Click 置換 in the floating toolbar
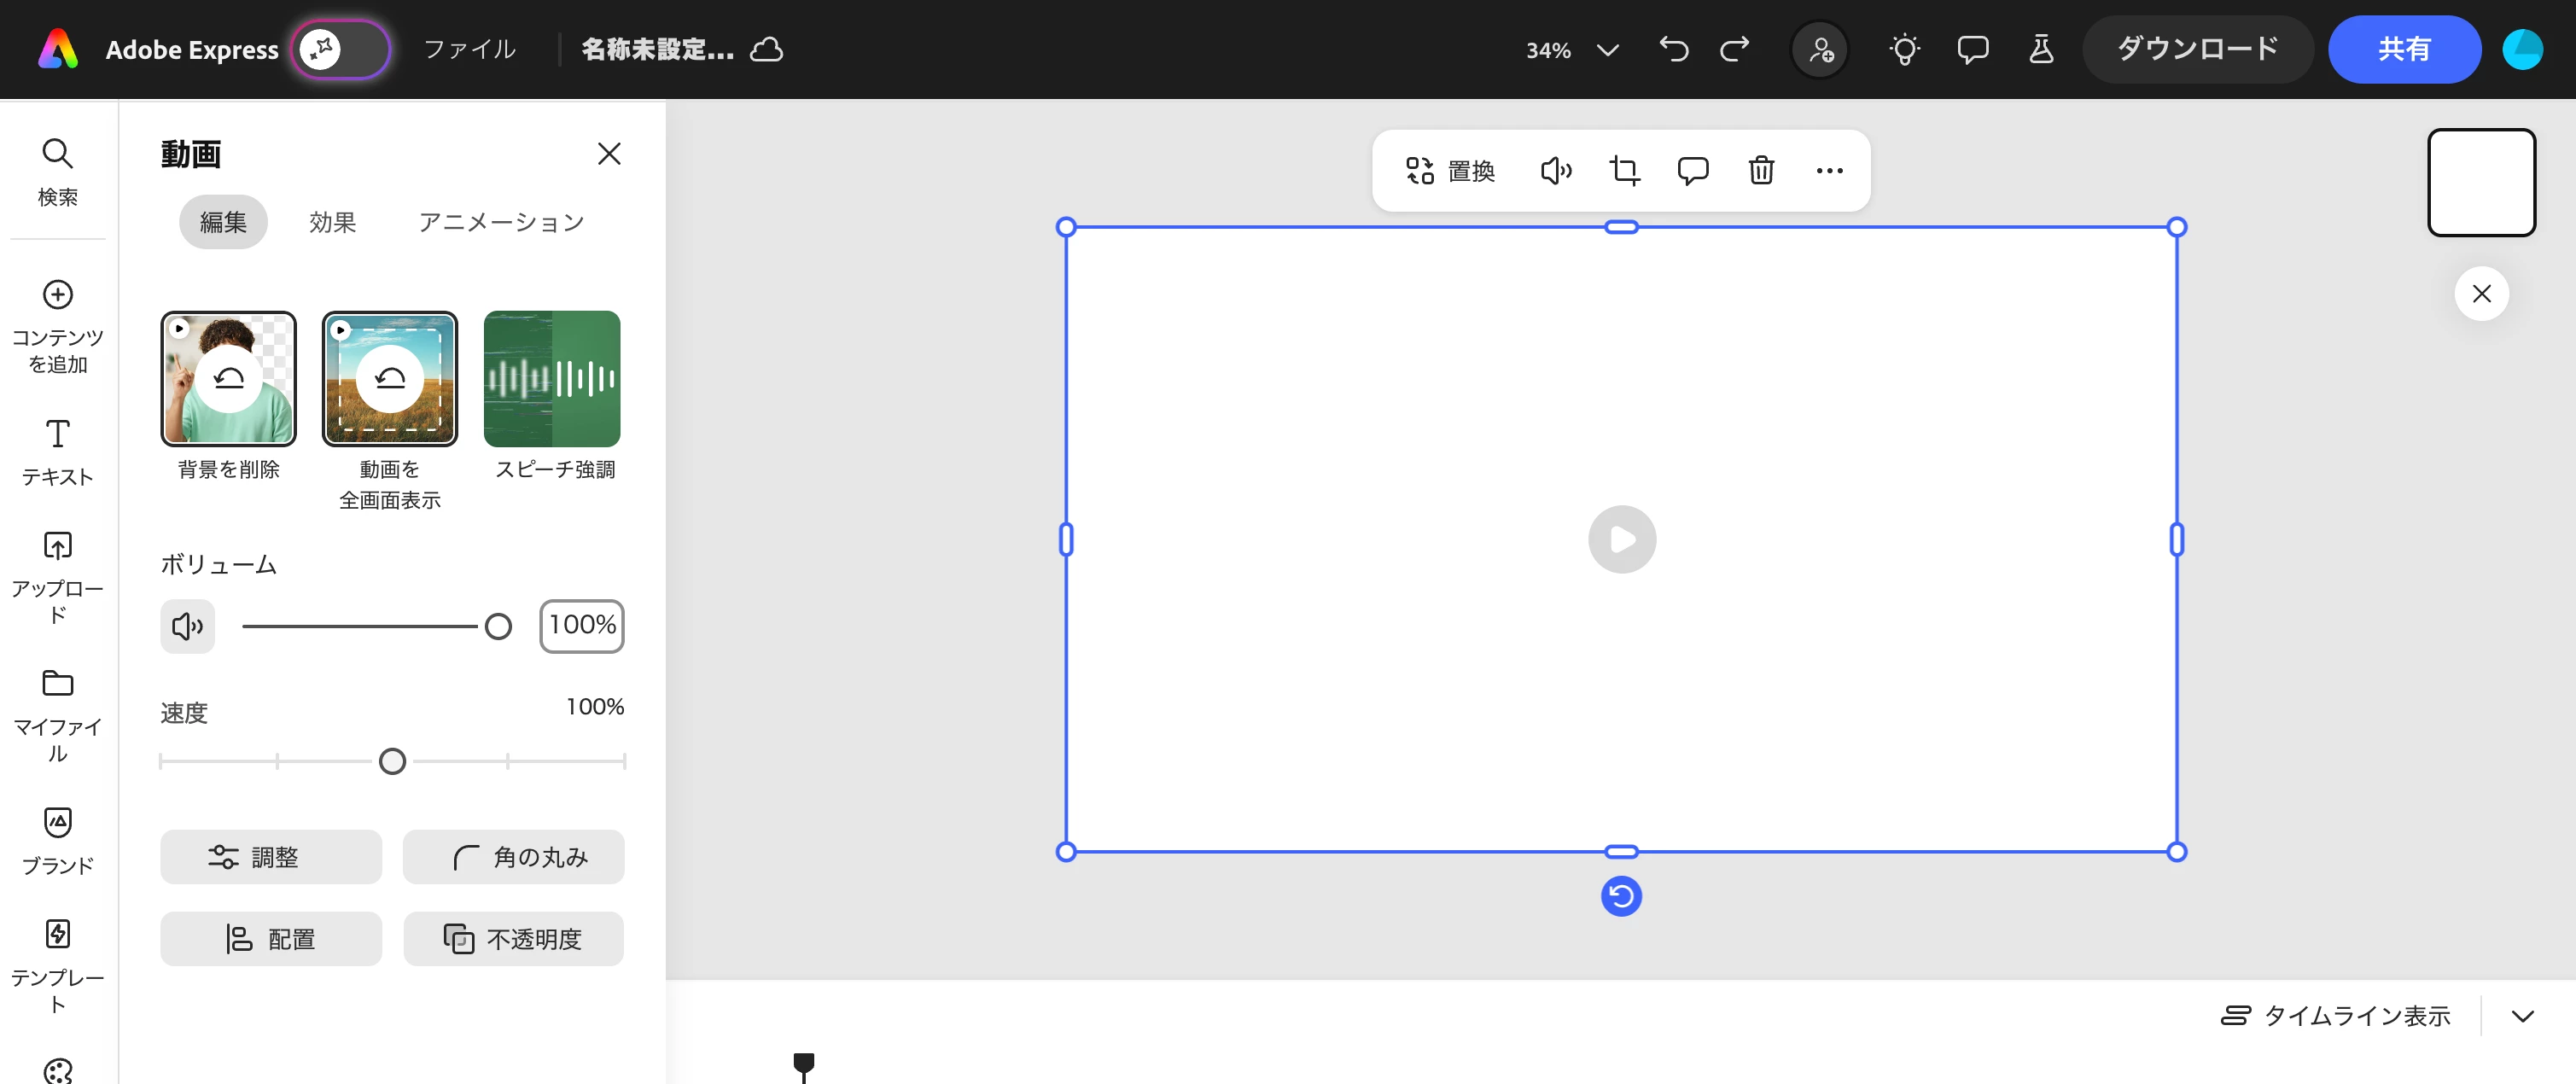The image size is (2576, 1084). [1450, 171]
